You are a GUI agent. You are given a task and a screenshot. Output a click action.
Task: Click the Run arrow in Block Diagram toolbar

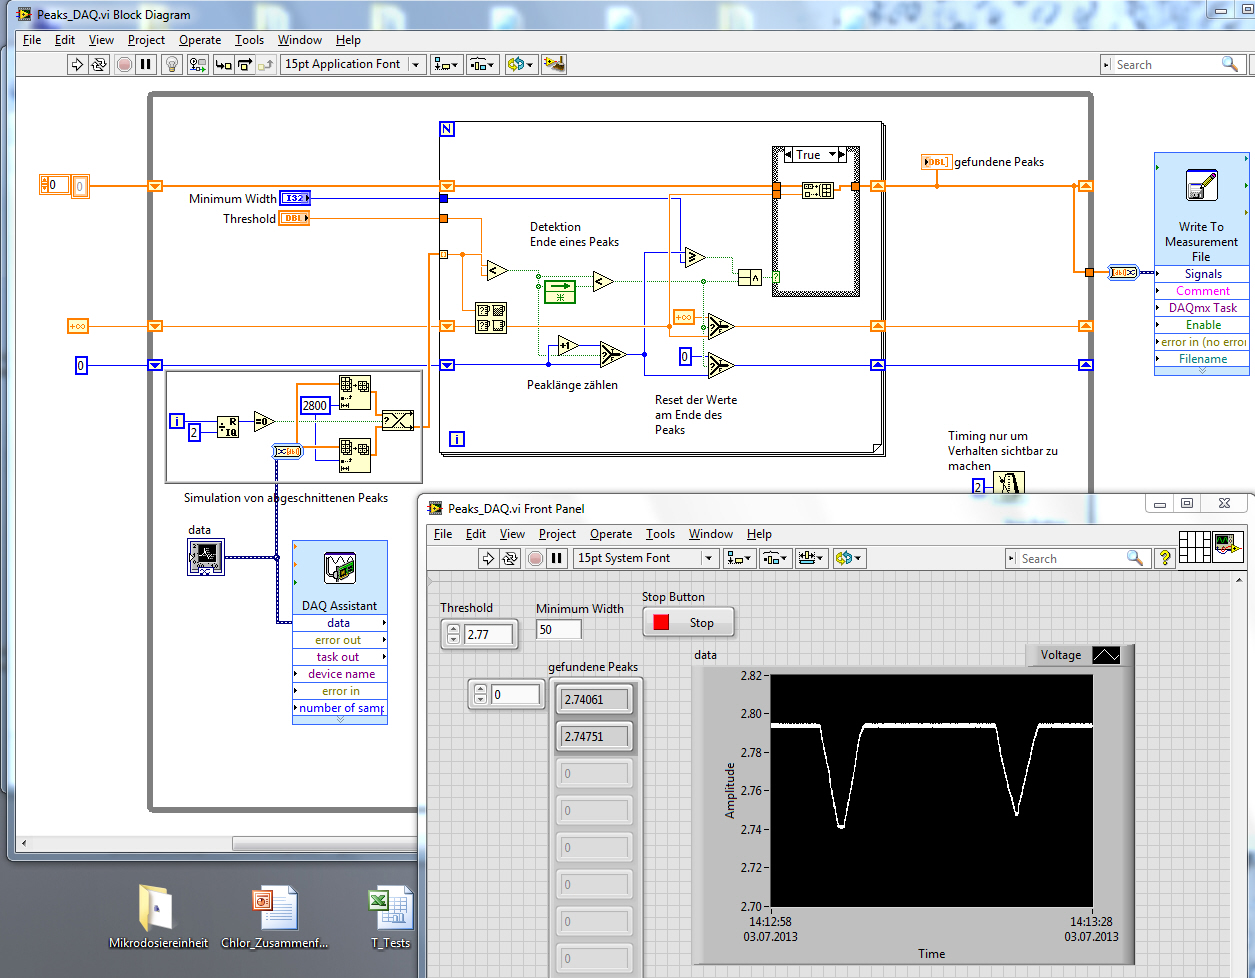[x=77, y=64]
